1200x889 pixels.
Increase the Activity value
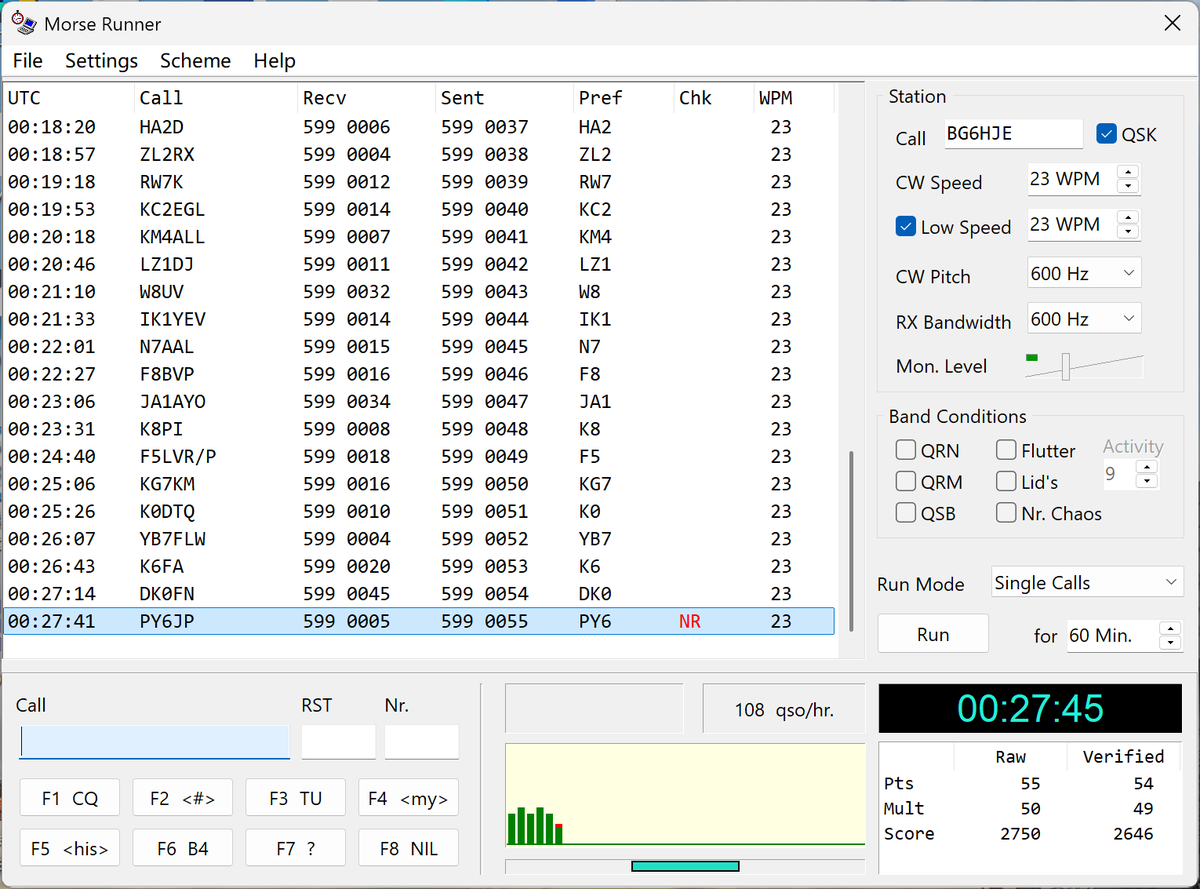coord(1147,467)
